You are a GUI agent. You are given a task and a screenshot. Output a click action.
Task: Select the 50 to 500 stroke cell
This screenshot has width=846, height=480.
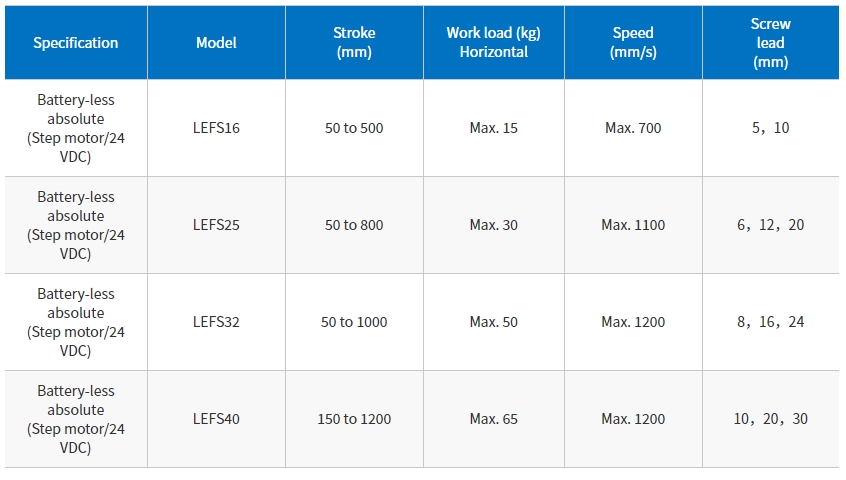point(354,128)
